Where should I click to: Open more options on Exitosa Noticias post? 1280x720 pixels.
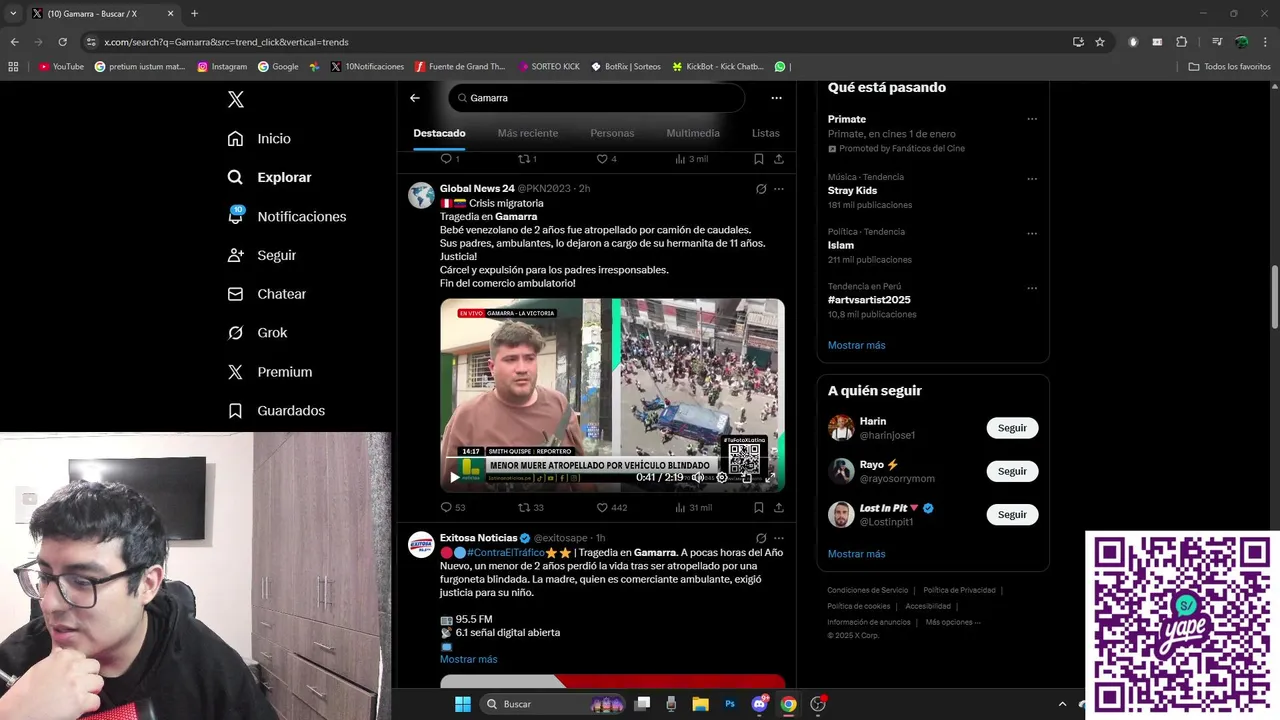tap(779, 538)
